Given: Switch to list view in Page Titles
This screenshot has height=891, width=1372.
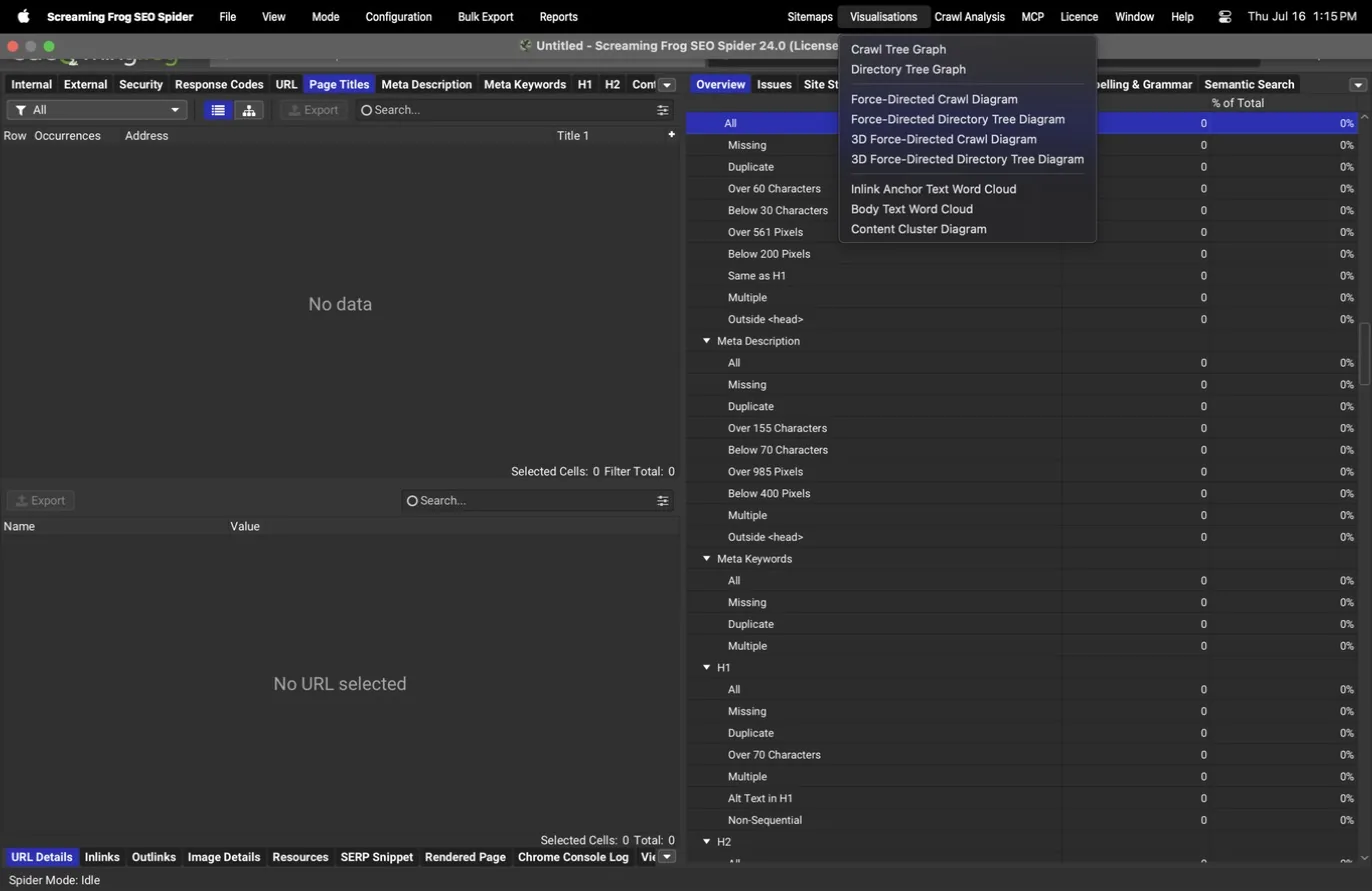Looking at the screenshot, I should [218, 110].
